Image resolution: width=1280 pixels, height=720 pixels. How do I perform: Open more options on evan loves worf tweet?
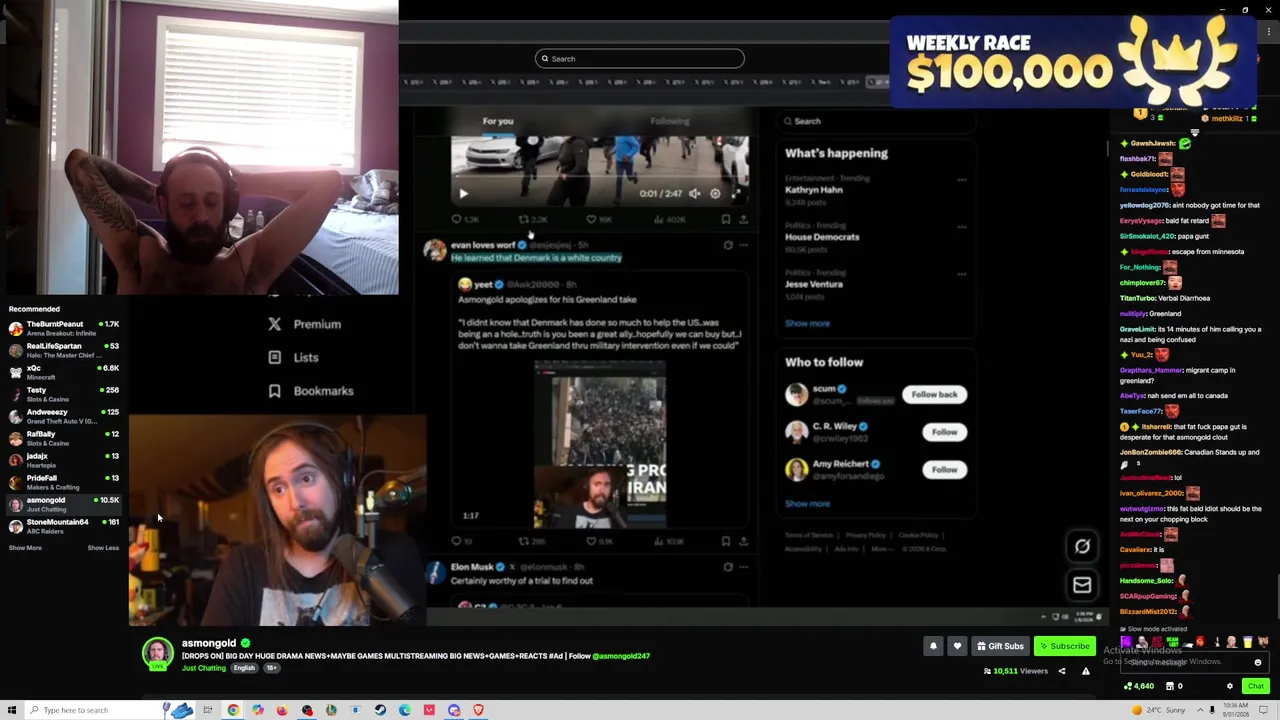point(743,245)
